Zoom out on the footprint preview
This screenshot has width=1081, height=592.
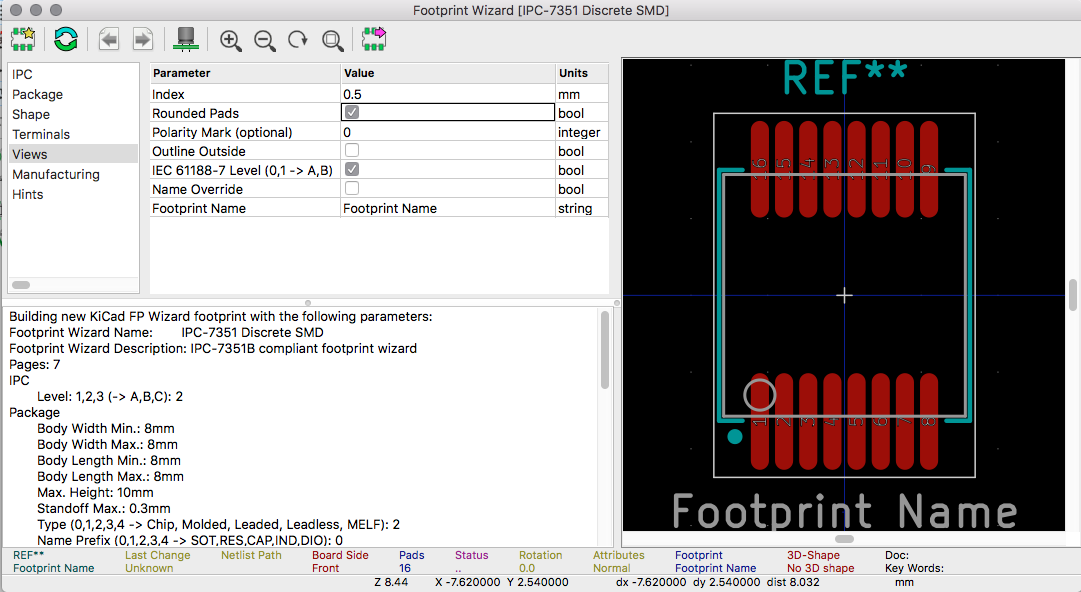[265, 40]
